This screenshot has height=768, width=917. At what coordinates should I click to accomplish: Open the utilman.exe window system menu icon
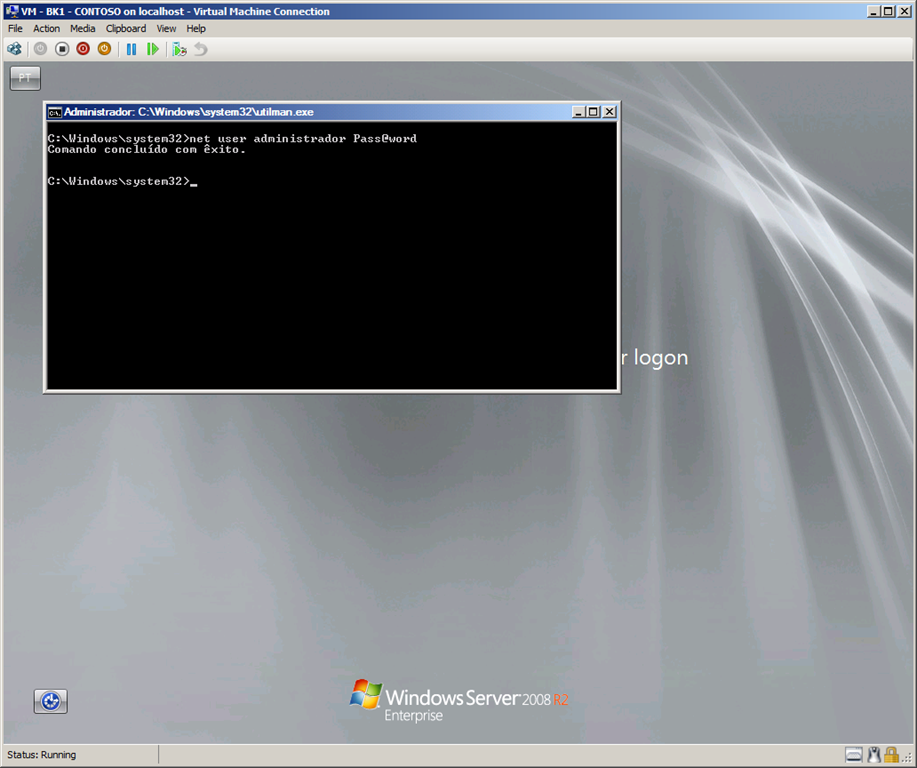[53, 111]
